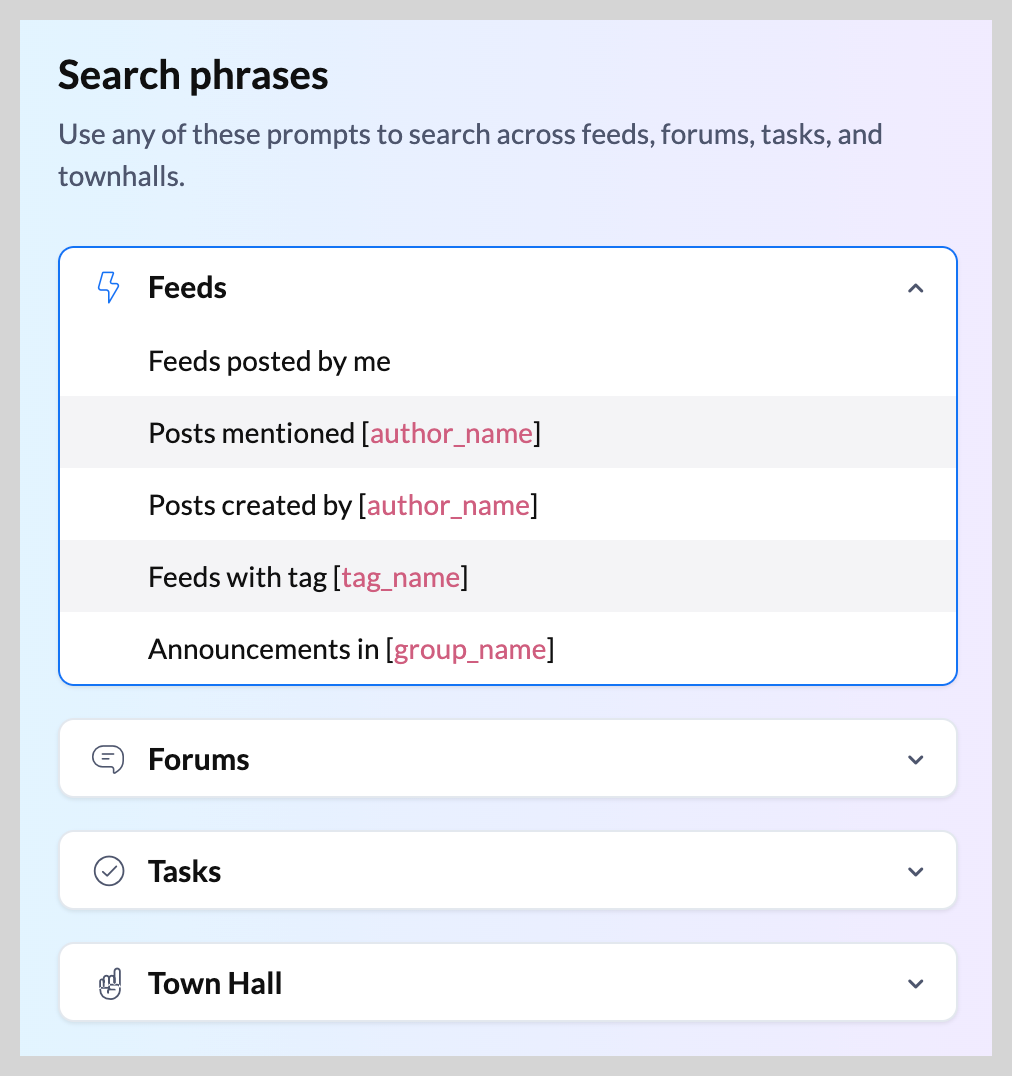The height and width of the screenshot is (1076, 1012).
Task: Click the Feeds lightning bolt icon
Action: click(x=108, y=288)
